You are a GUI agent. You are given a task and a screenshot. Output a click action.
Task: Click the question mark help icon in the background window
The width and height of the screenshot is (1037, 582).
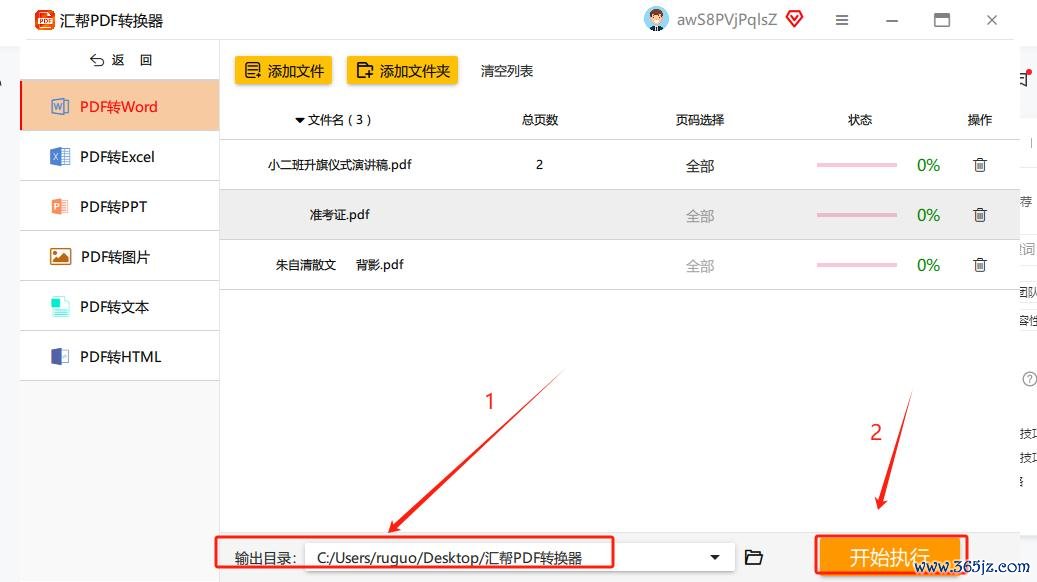point(1029,379)
